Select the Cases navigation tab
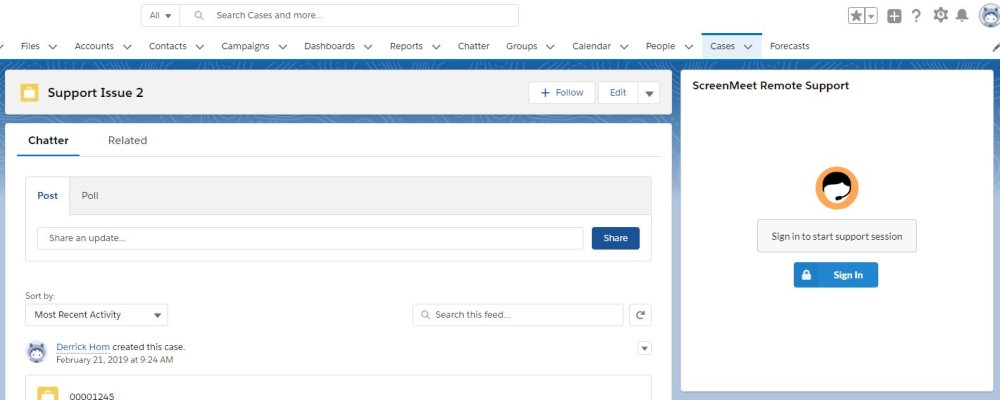 pos(723,46)
